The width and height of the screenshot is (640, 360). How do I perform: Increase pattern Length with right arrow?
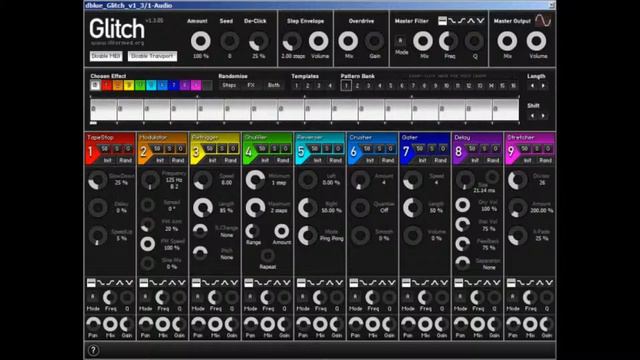click(x=543, y=86)
